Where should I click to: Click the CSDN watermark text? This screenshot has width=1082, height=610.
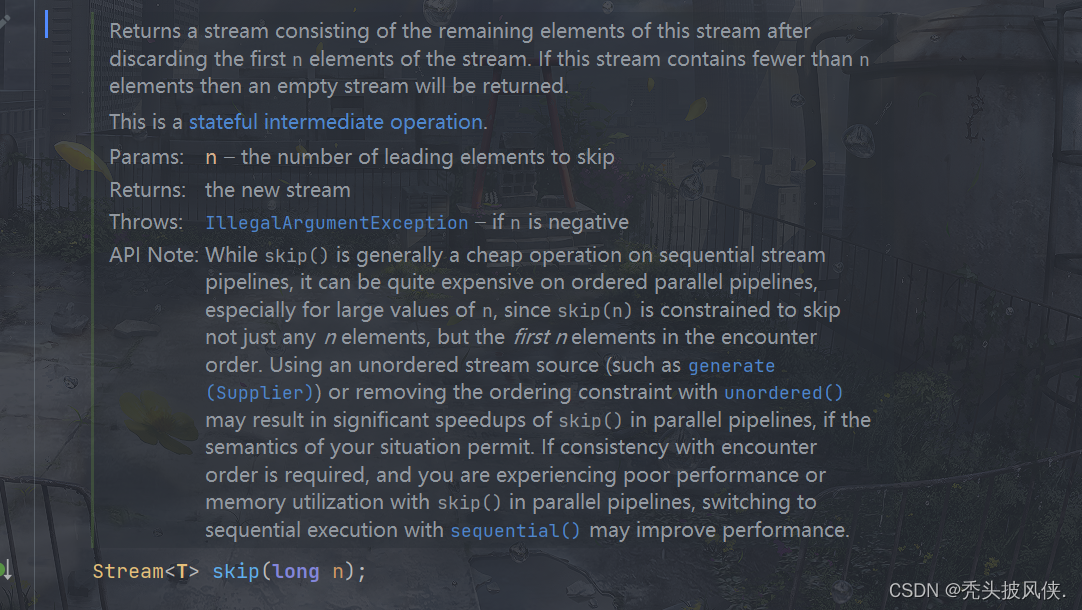point(976,591)
